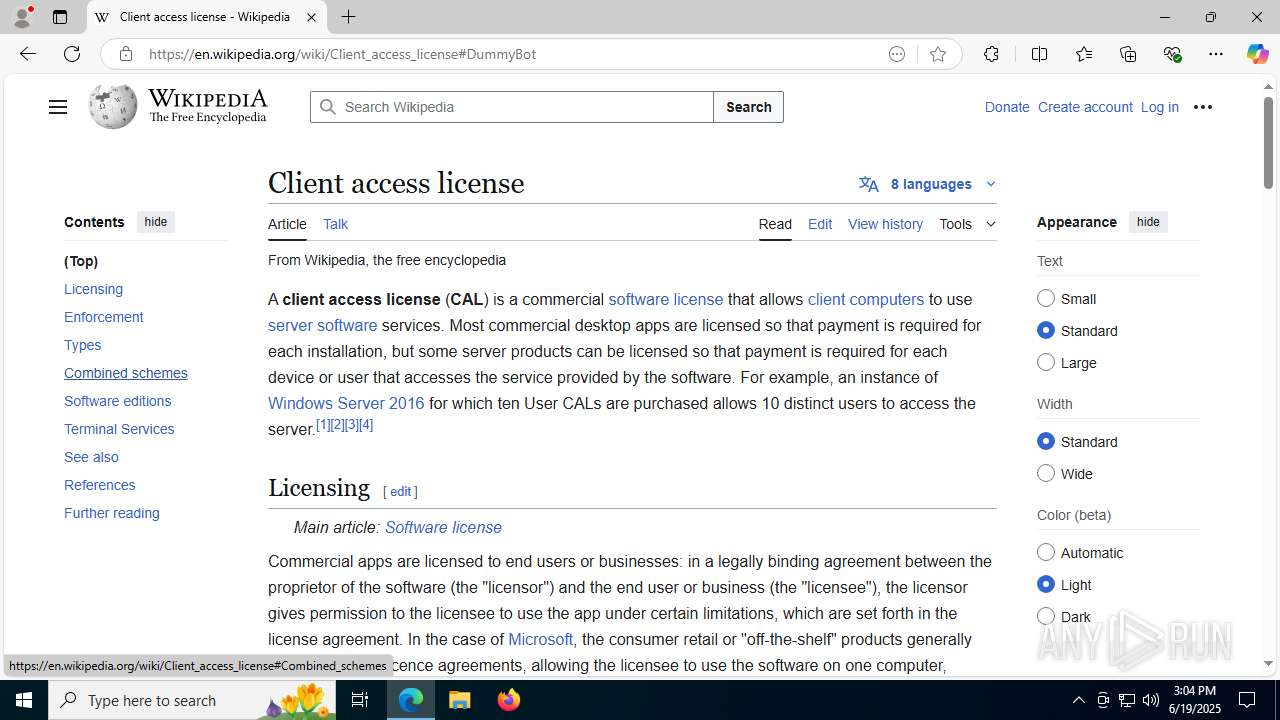Open View history tab
The height and width of the screenshot is (720, 1280).
(x=885, y=224)
